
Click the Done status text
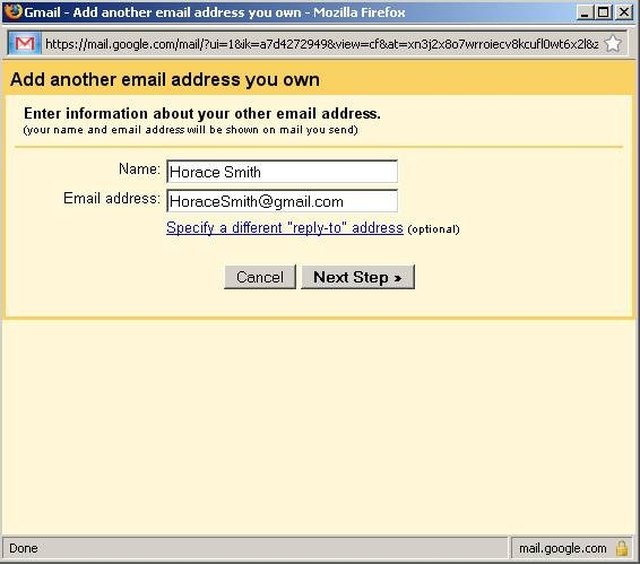23,548
